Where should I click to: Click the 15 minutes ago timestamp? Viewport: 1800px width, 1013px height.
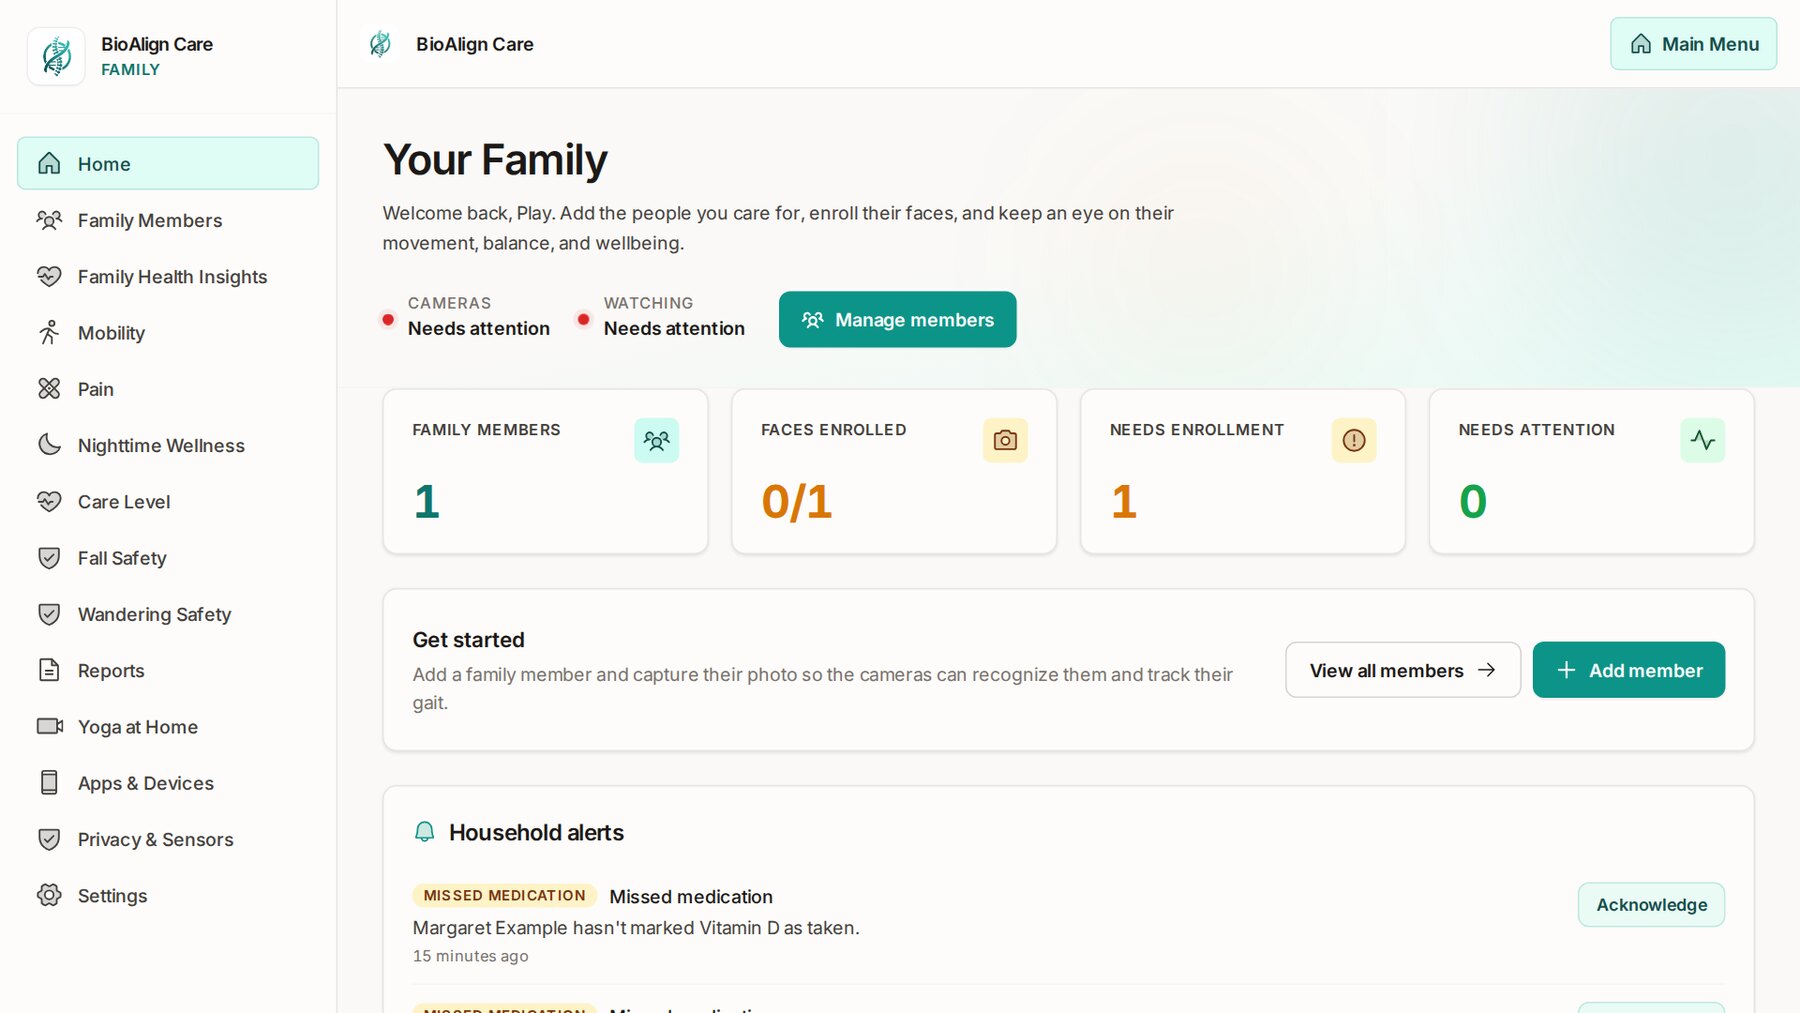[471, 956]
